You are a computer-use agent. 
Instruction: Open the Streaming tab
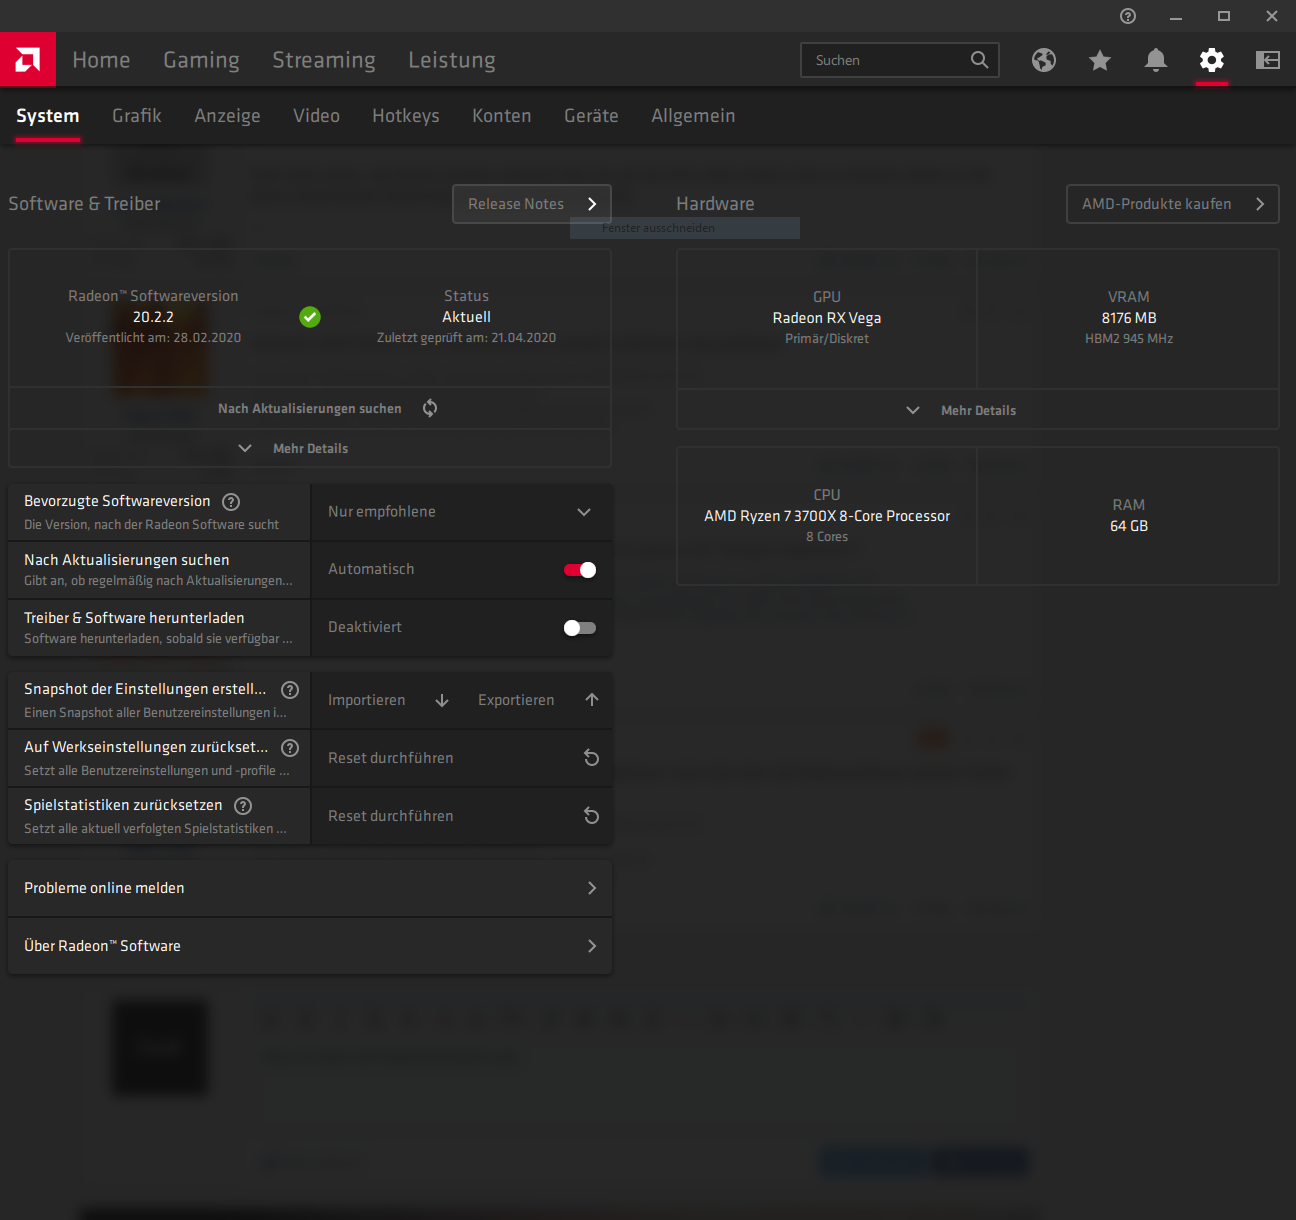pyautogui.click(x=324, y=60)
